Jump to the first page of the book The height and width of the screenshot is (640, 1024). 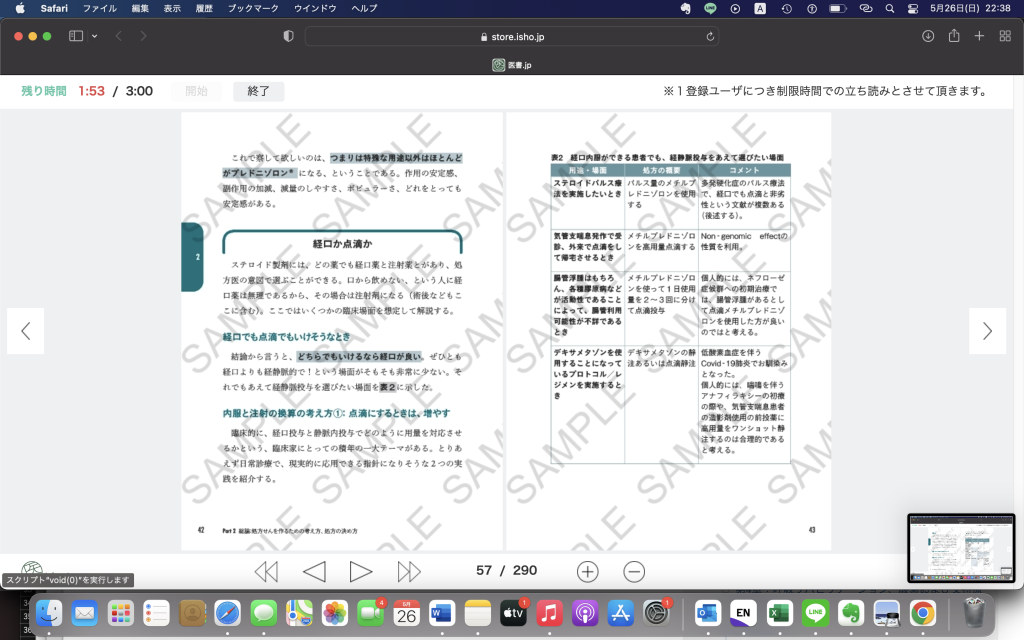coord(266,571)
